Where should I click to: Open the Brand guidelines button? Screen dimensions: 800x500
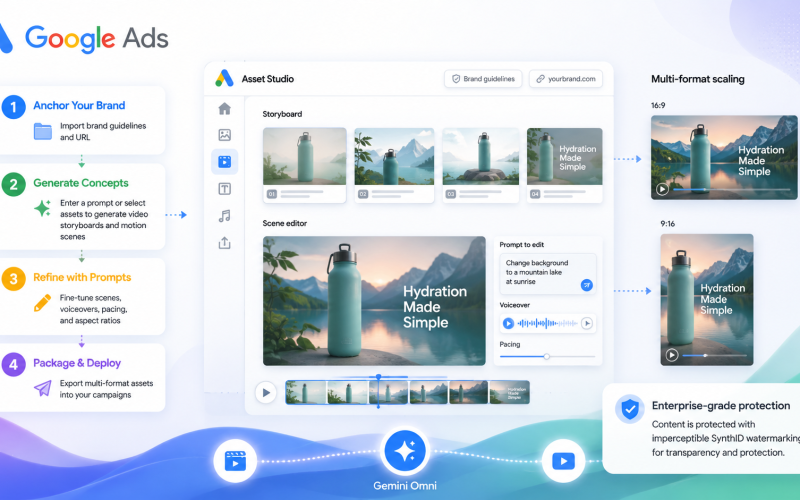(x=483, y=79)
